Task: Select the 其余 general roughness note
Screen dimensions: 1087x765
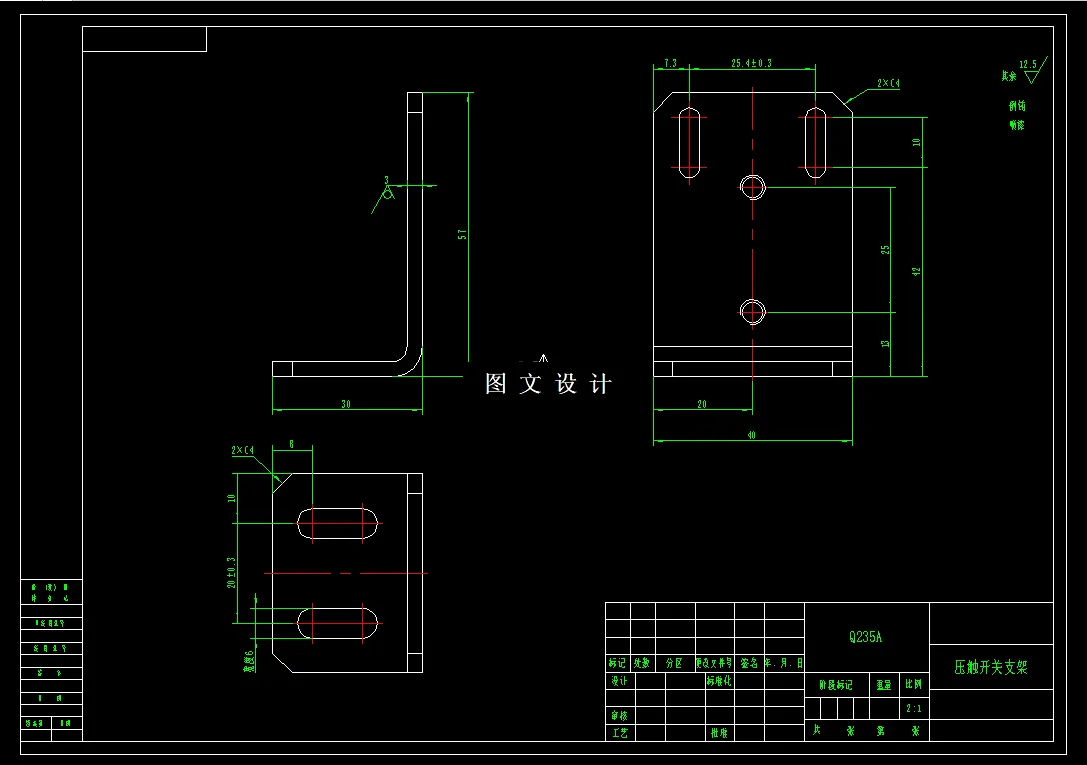Action: coord(1009,76)
